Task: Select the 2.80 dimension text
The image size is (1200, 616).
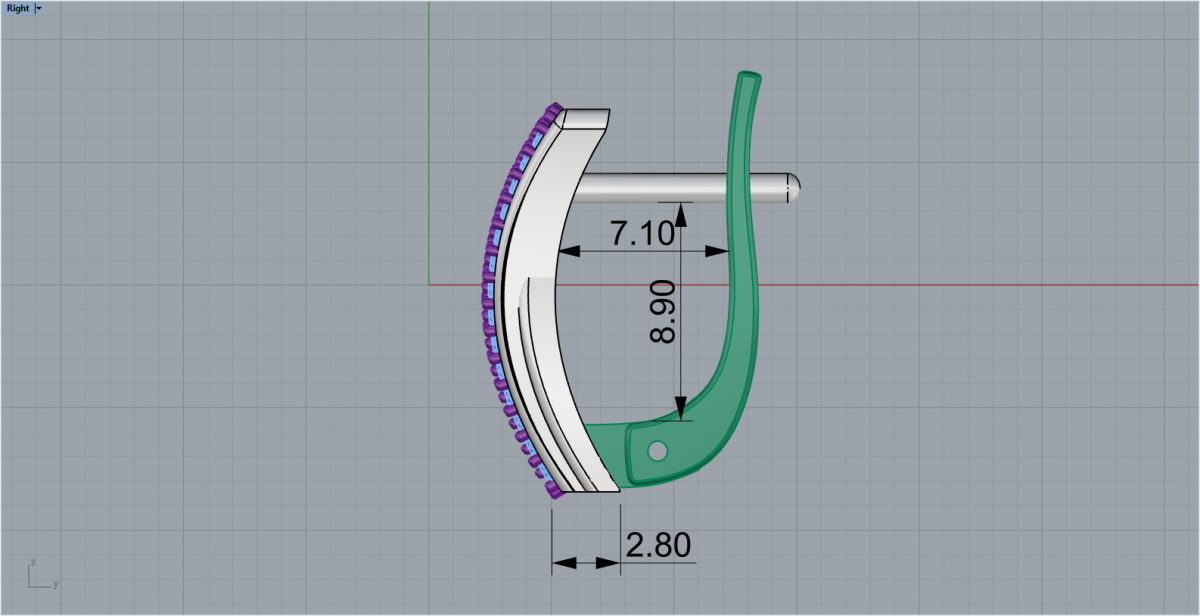Action: 658,546
